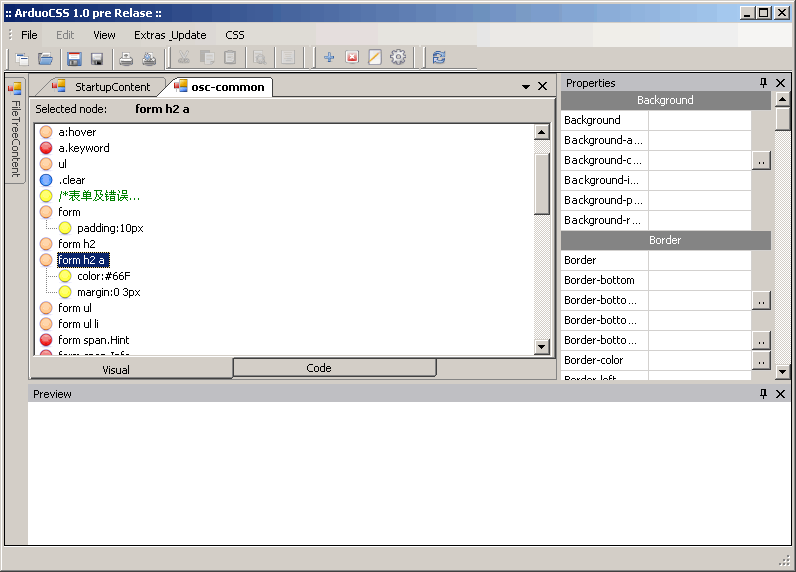Select the highlighted form h2 a node
This screenshot has height=572, width=796.
[x=83, y=260]
